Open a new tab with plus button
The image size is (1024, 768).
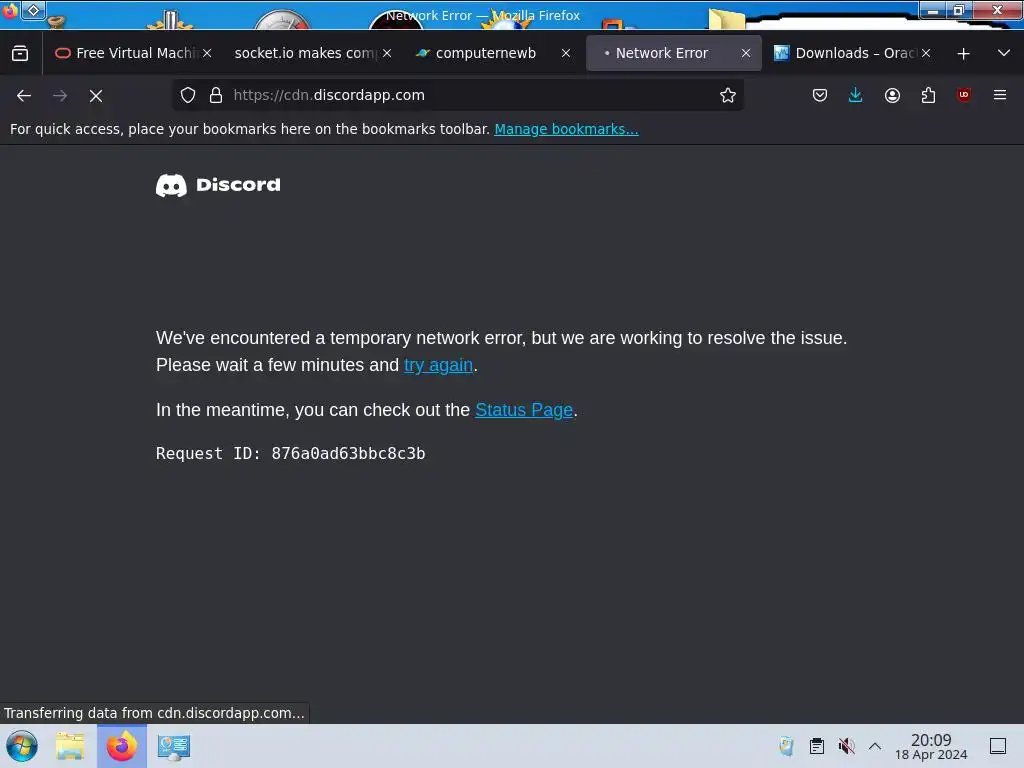(x=963, y=54)
